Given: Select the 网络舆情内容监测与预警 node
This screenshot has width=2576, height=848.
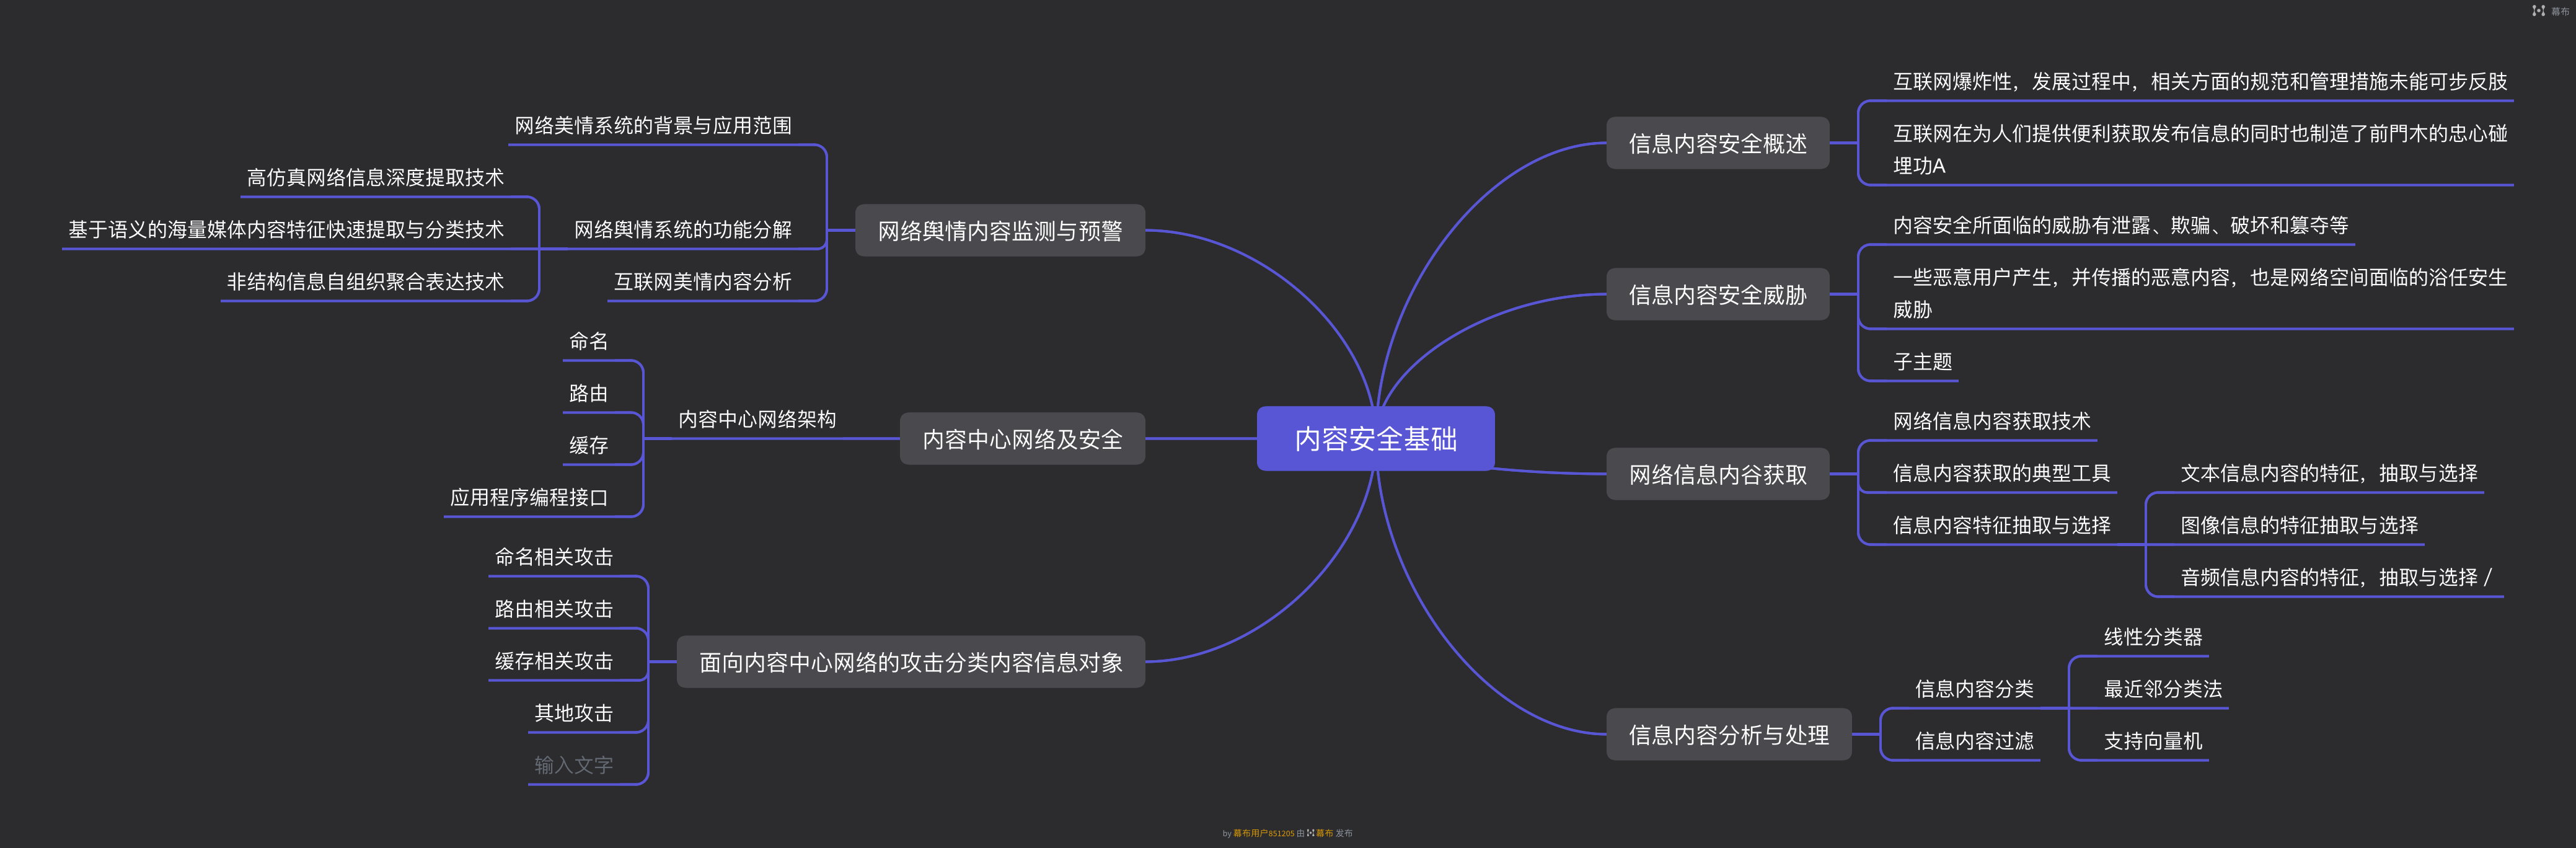Looking at the screenshot, I should pyautogui.click(x=999, y=231).
